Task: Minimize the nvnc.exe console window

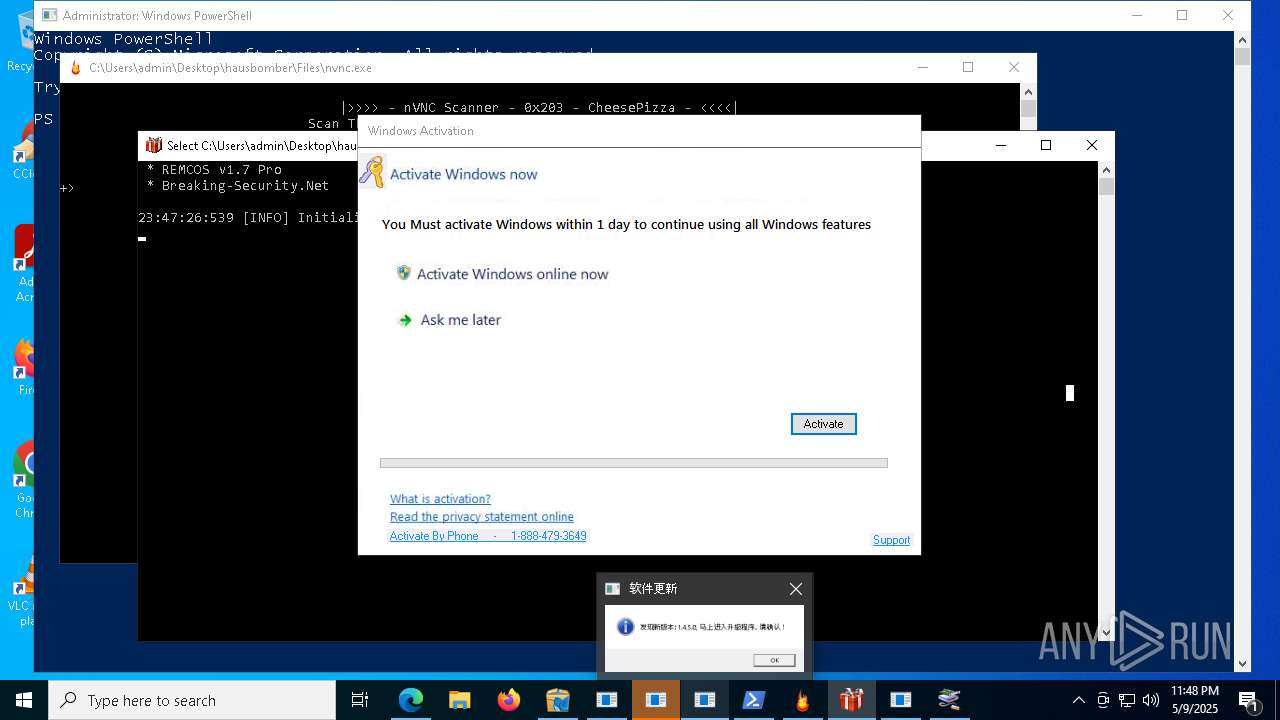Action: 922,67
